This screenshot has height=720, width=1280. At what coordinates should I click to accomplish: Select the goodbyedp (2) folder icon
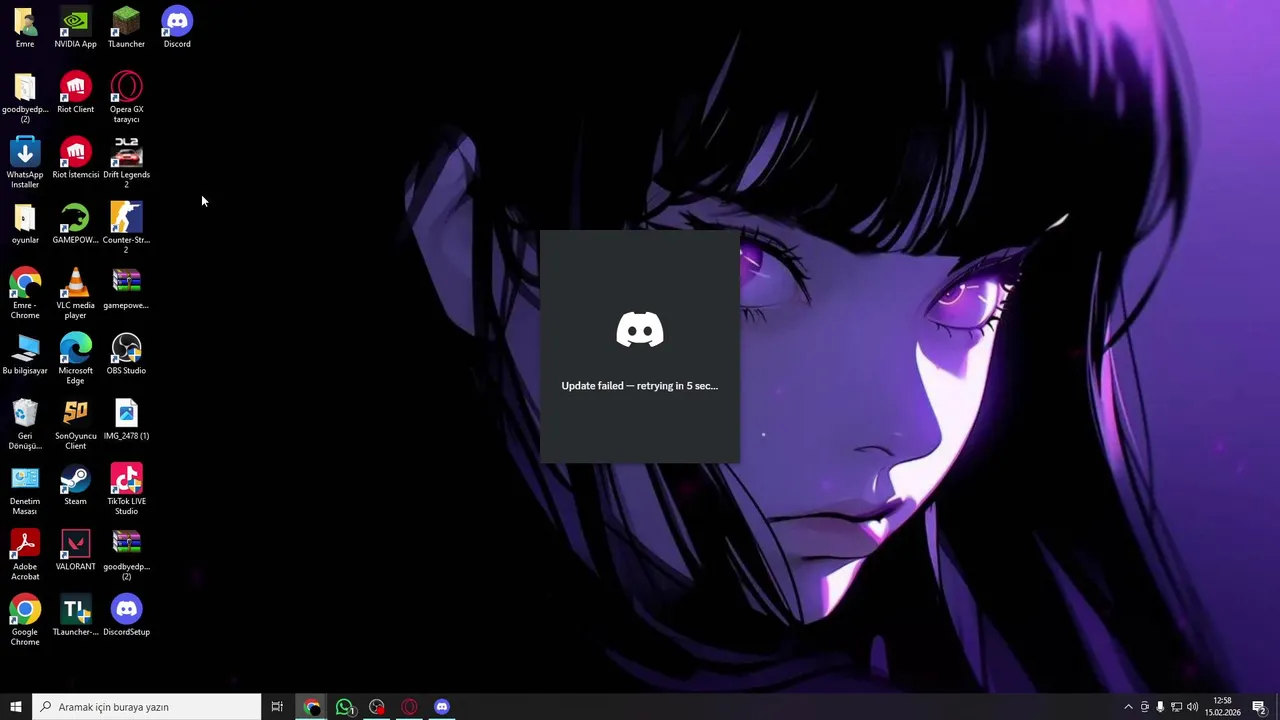[x=25, y=97]
